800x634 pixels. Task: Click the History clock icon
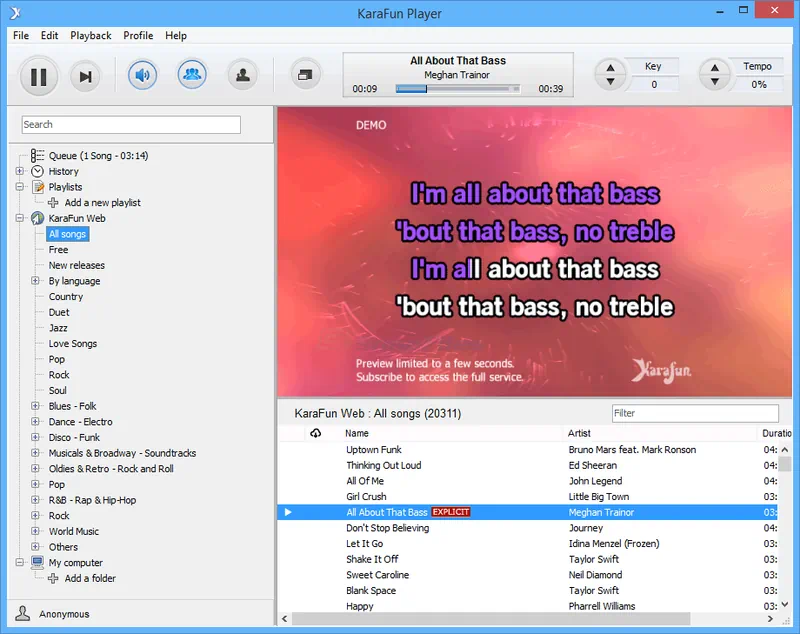[x=37, y=171]
